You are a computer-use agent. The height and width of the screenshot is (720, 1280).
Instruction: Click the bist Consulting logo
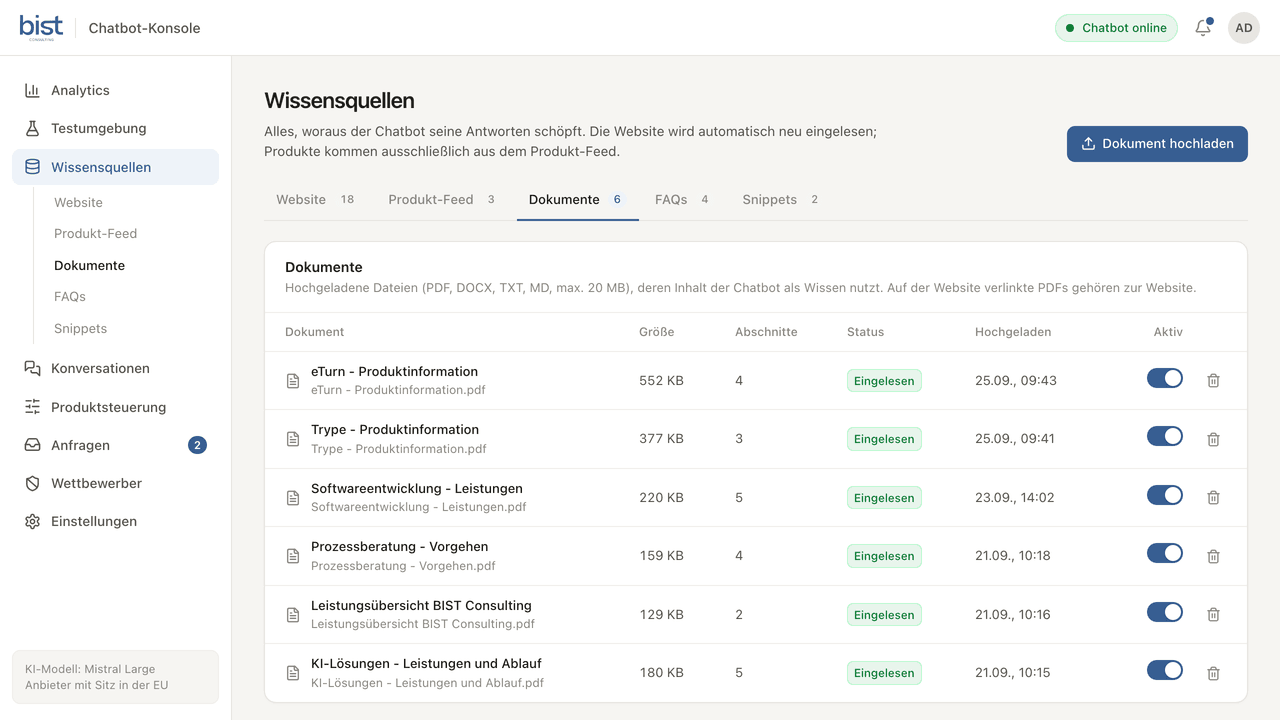[41, 27]
